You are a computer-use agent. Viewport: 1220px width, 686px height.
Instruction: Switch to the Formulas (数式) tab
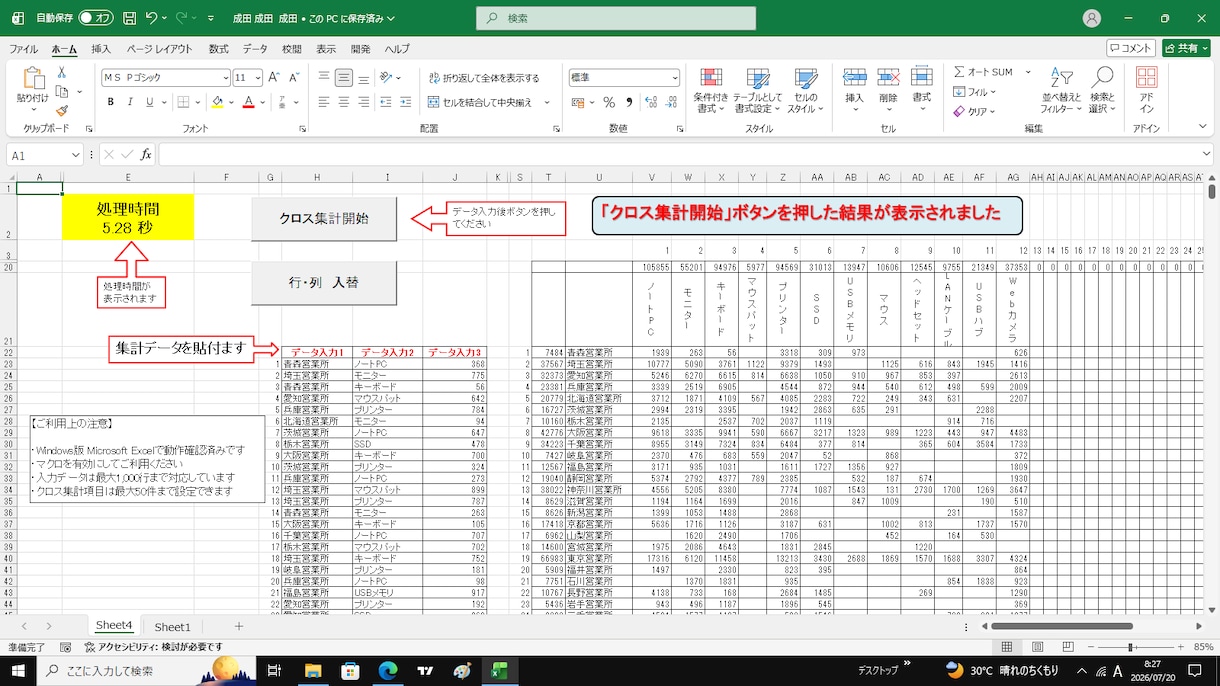pos(218,48)
